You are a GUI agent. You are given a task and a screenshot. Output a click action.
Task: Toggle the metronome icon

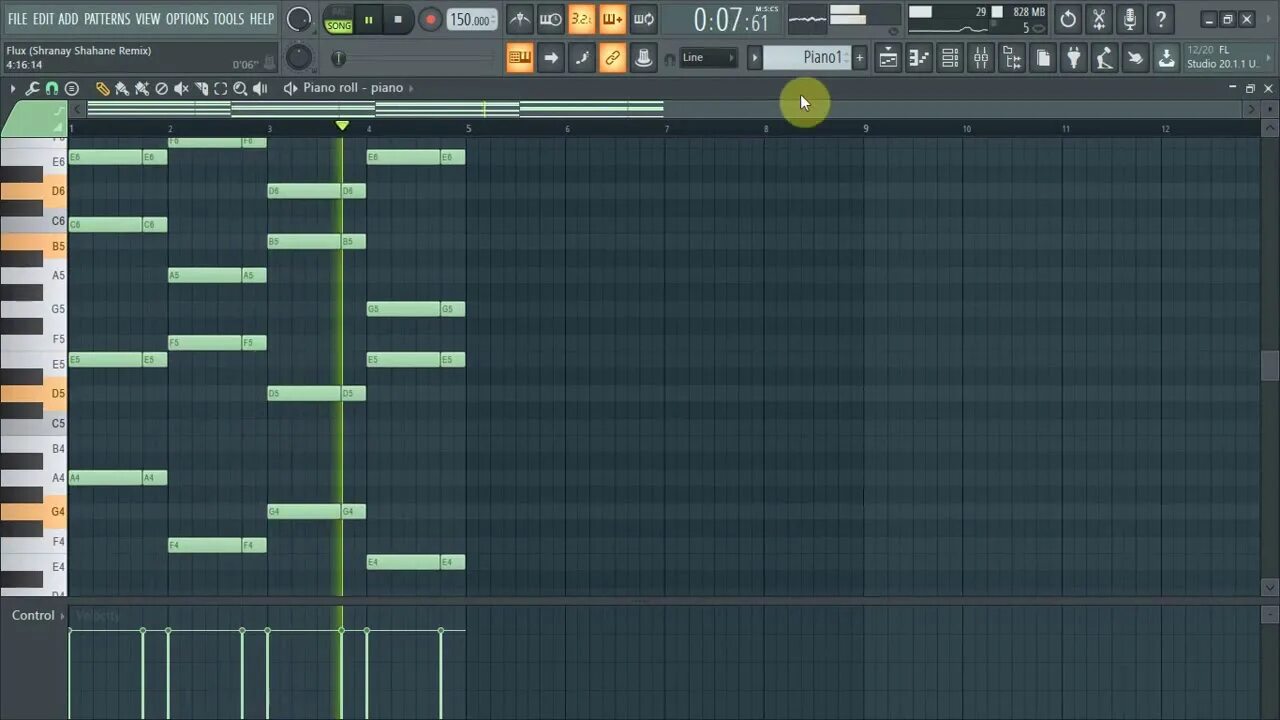(x=520, y=19)
